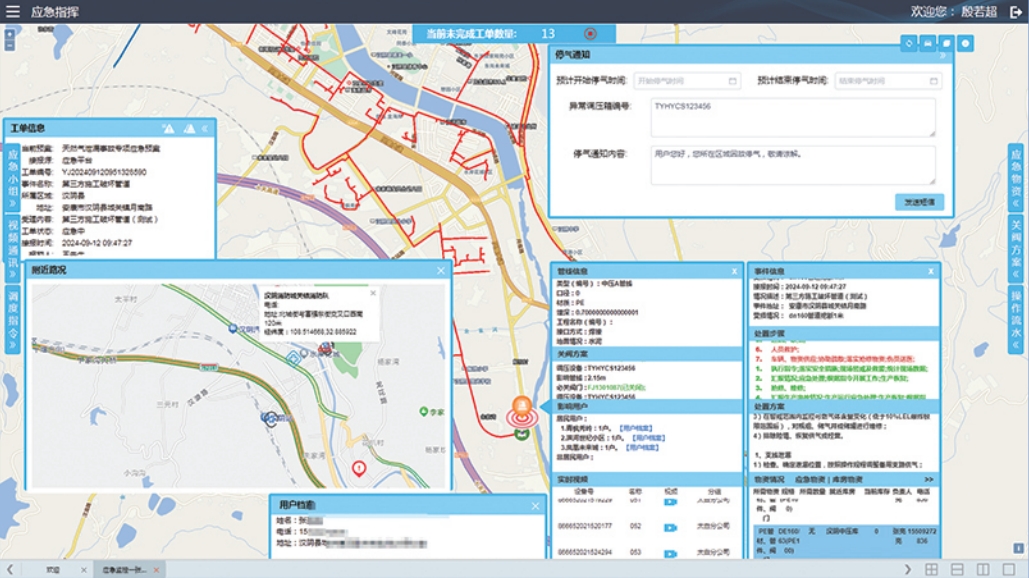Click work-order number YJ2024091209... value
The width and height of the screenshot is (1029, 578).
coord(104,172)
